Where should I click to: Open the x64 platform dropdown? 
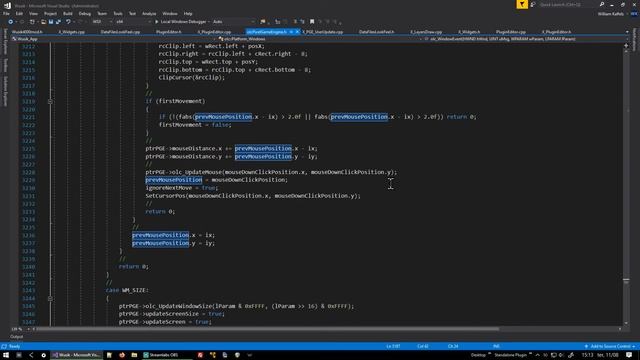click(x=133, y=22)
